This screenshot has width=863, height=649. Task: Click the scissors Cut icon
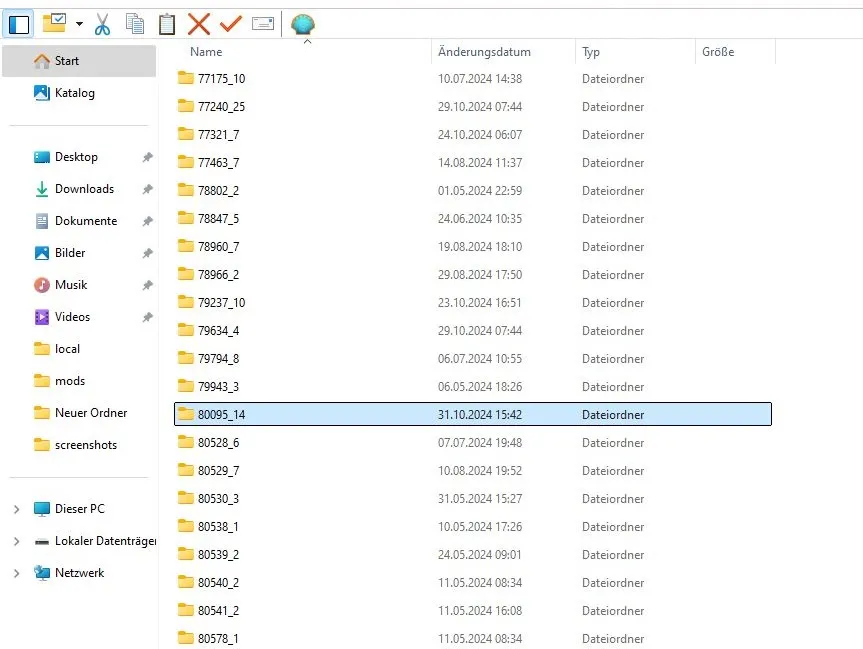pos(102,23)
